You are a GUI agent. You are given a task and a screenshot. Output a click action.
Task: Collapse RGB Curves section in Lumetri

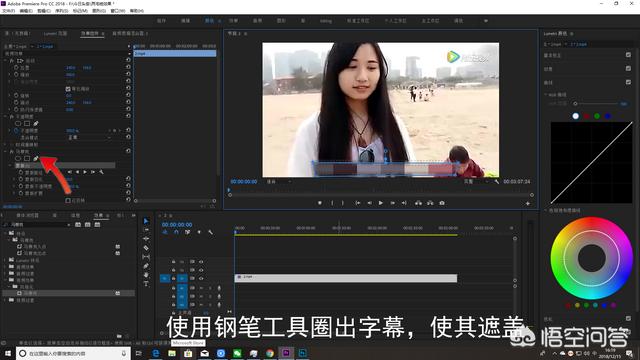point(546,95)
